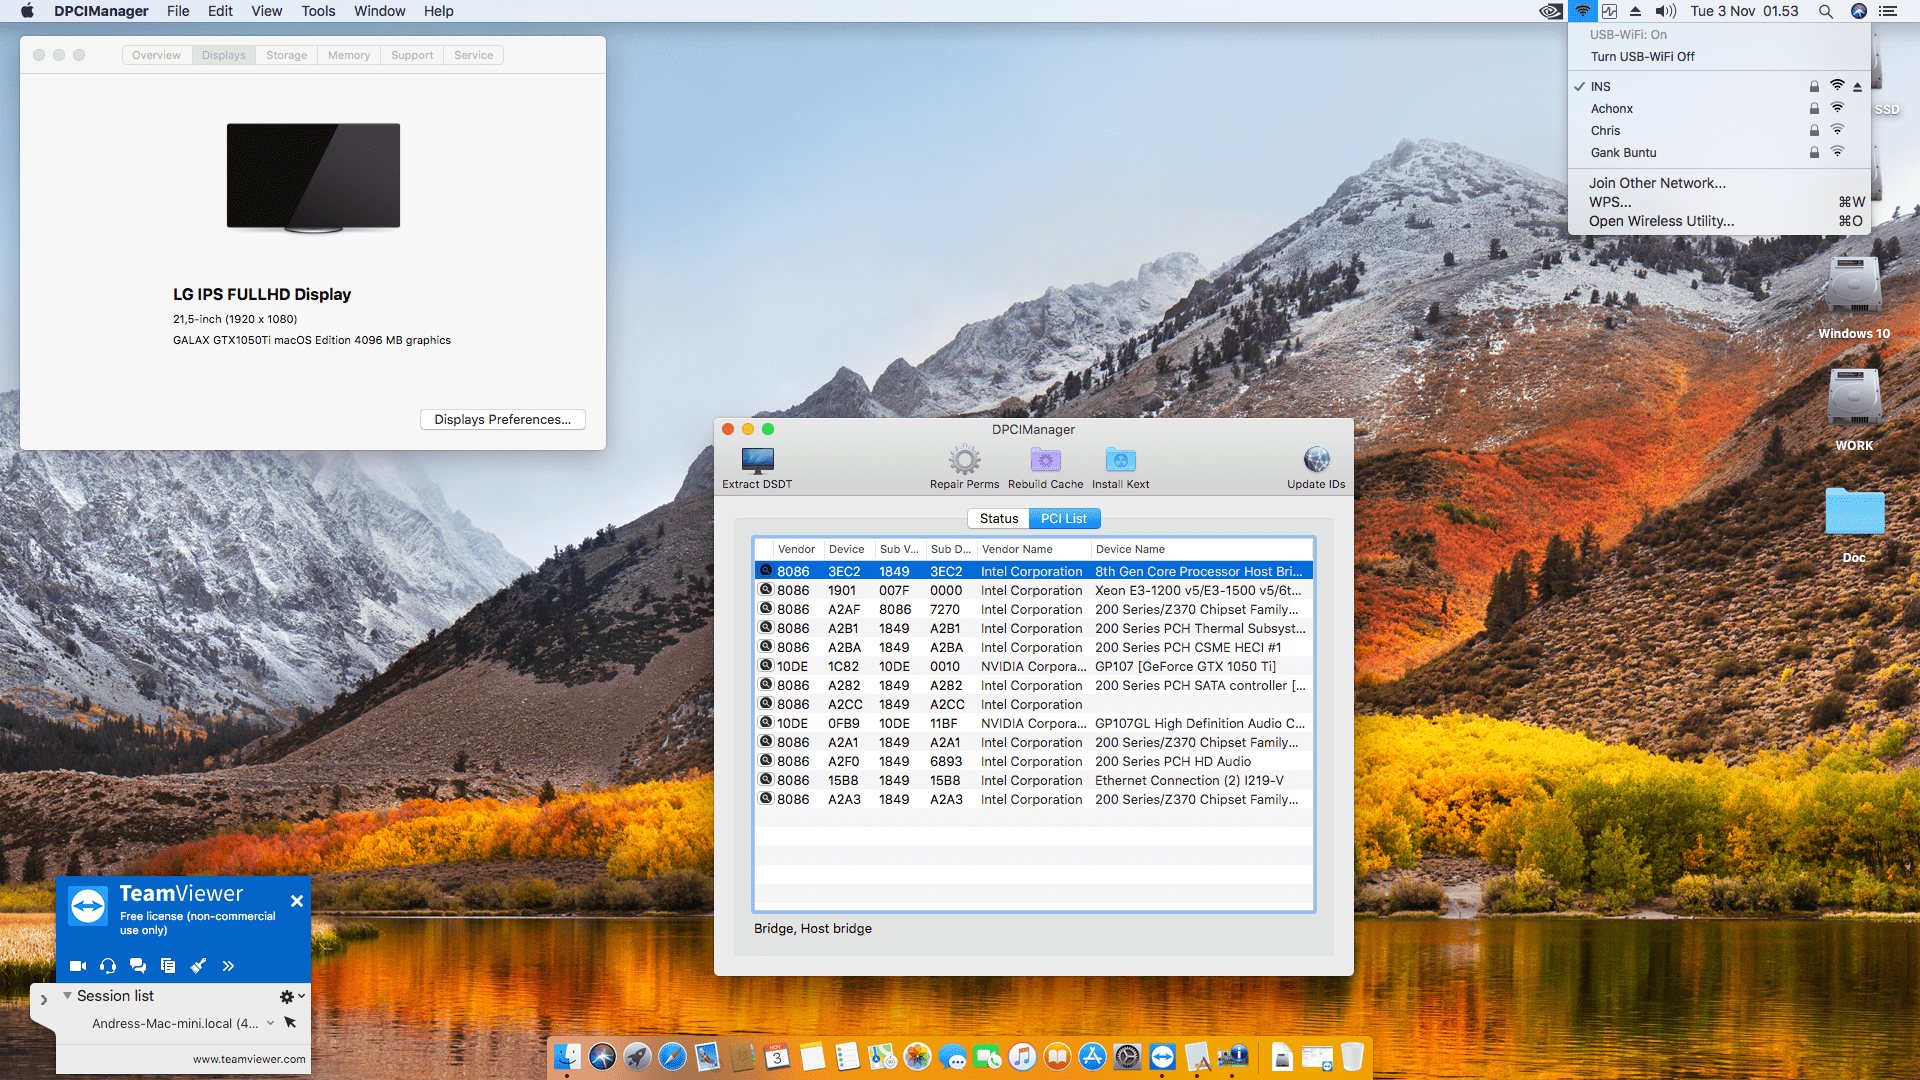
Task: Collapse the Session list triangle
Action: 67,996
